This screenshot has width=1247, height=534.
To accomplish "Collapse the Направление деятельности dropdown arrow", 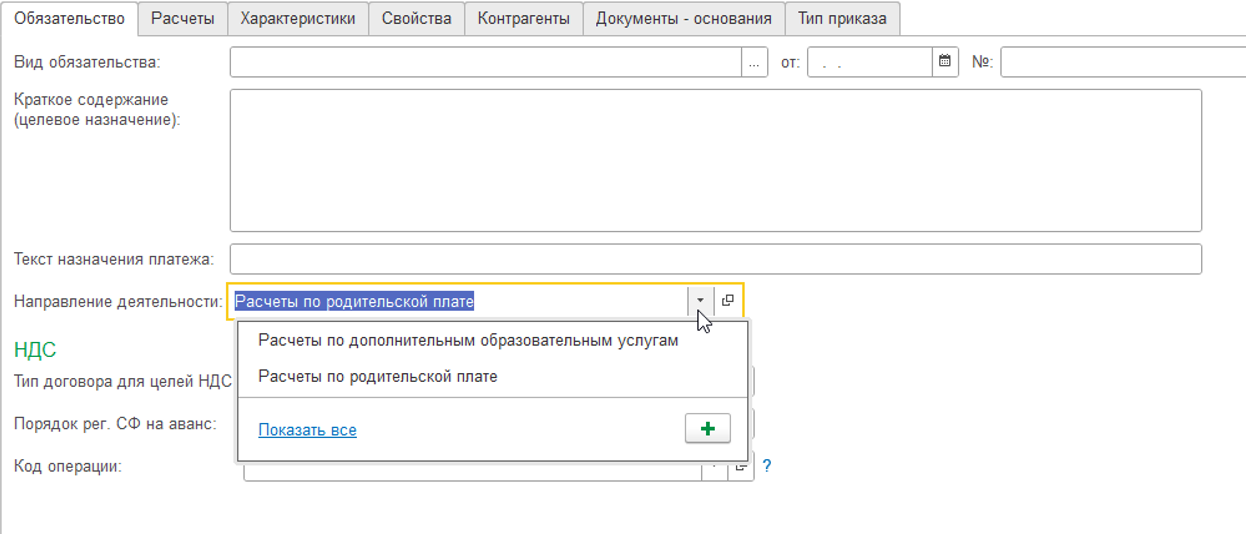I will click(x=700, y=300).
